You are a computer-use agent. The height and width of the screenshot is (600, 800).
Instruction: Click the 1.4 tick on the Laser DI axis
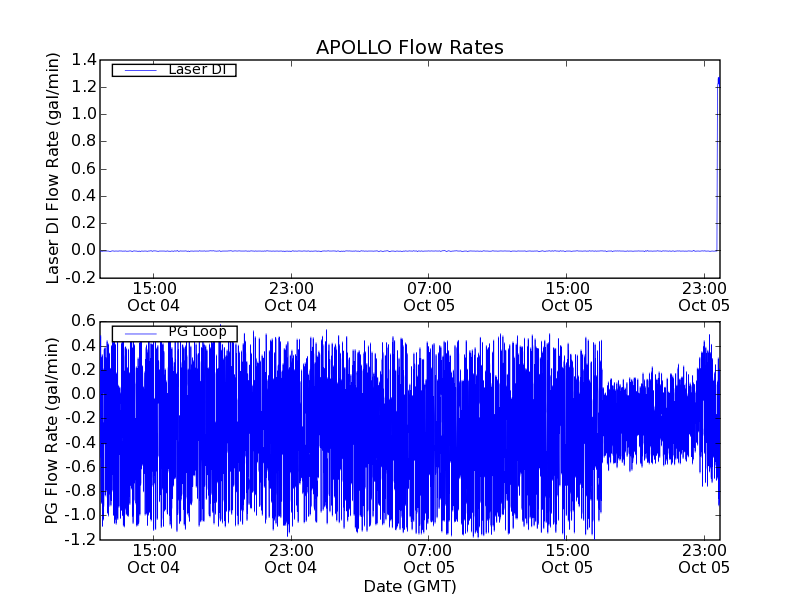[x=83, y=60]
